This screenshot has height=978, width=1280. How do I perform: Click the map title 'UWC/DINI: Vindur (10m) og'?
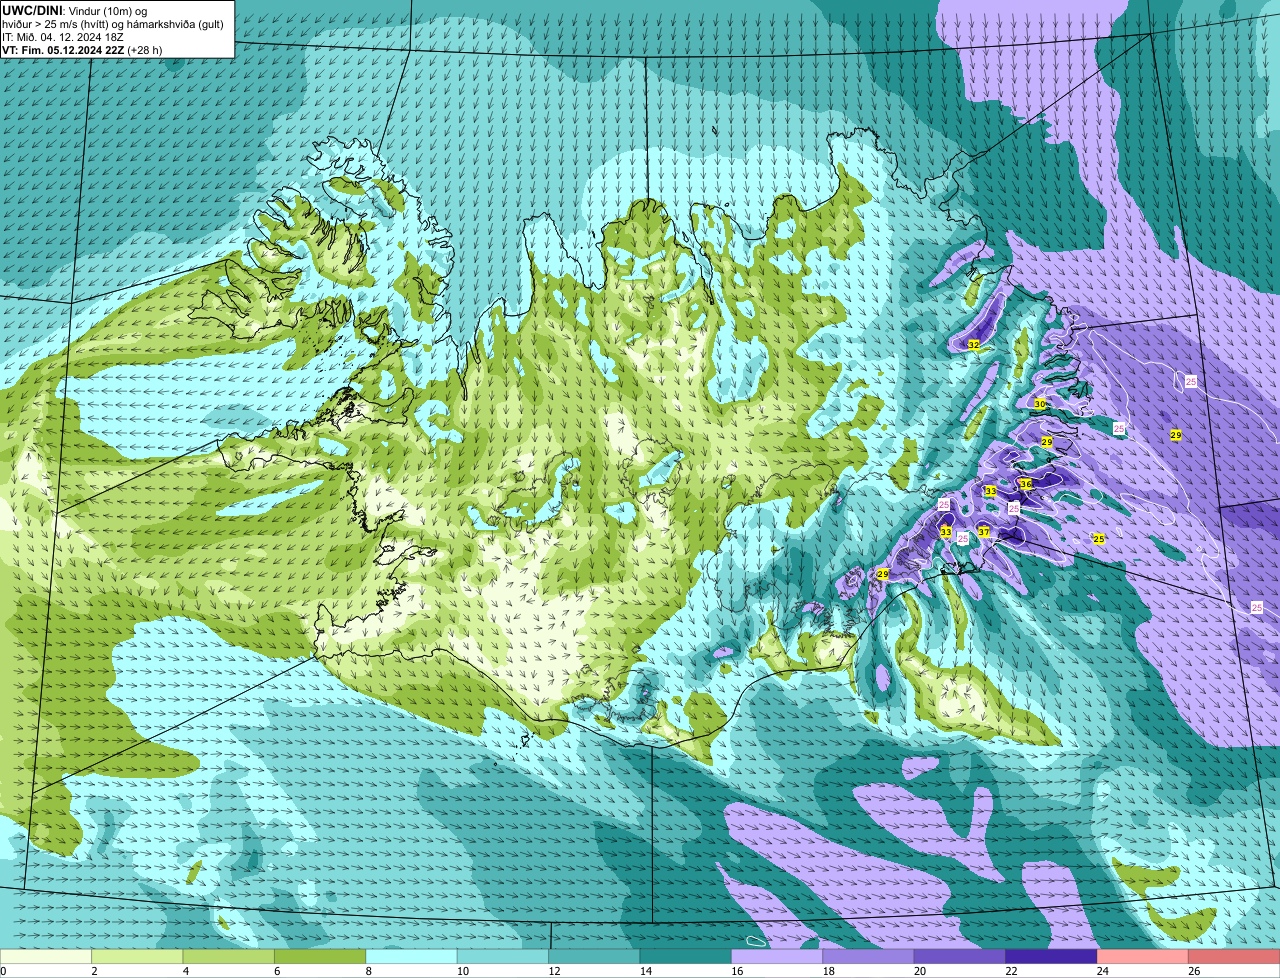click(75, 11)
